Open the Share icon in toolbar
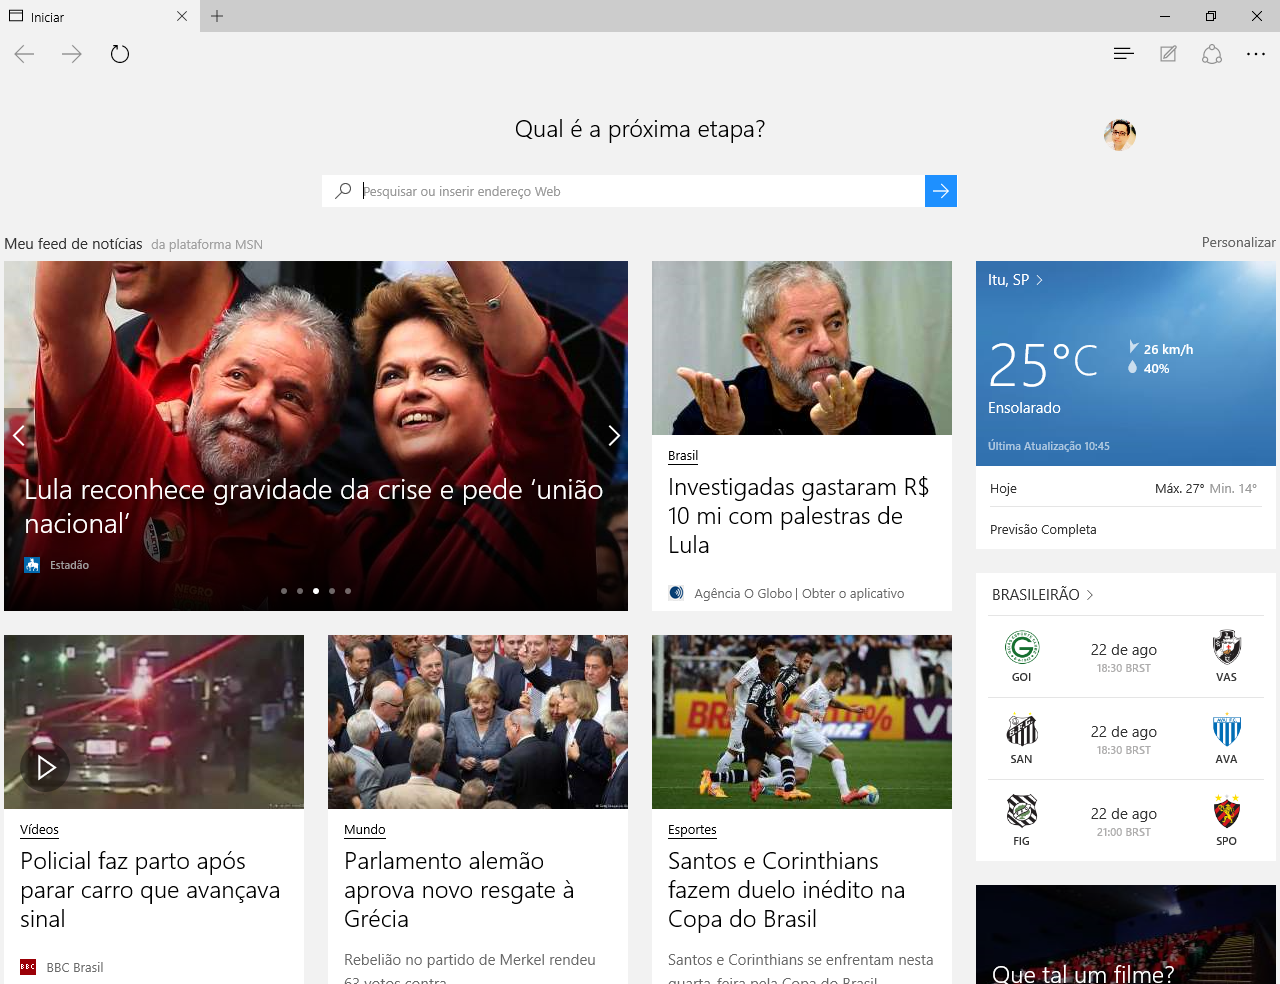1280x984 pixels. click(x=1212, y=54)
